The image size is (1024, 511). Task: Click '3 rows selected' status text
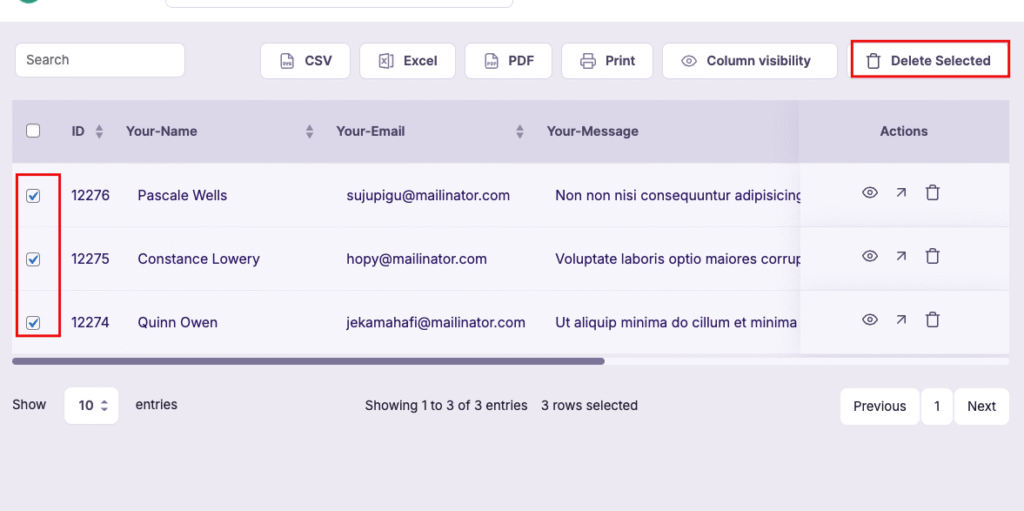click(x=589, y=406)
